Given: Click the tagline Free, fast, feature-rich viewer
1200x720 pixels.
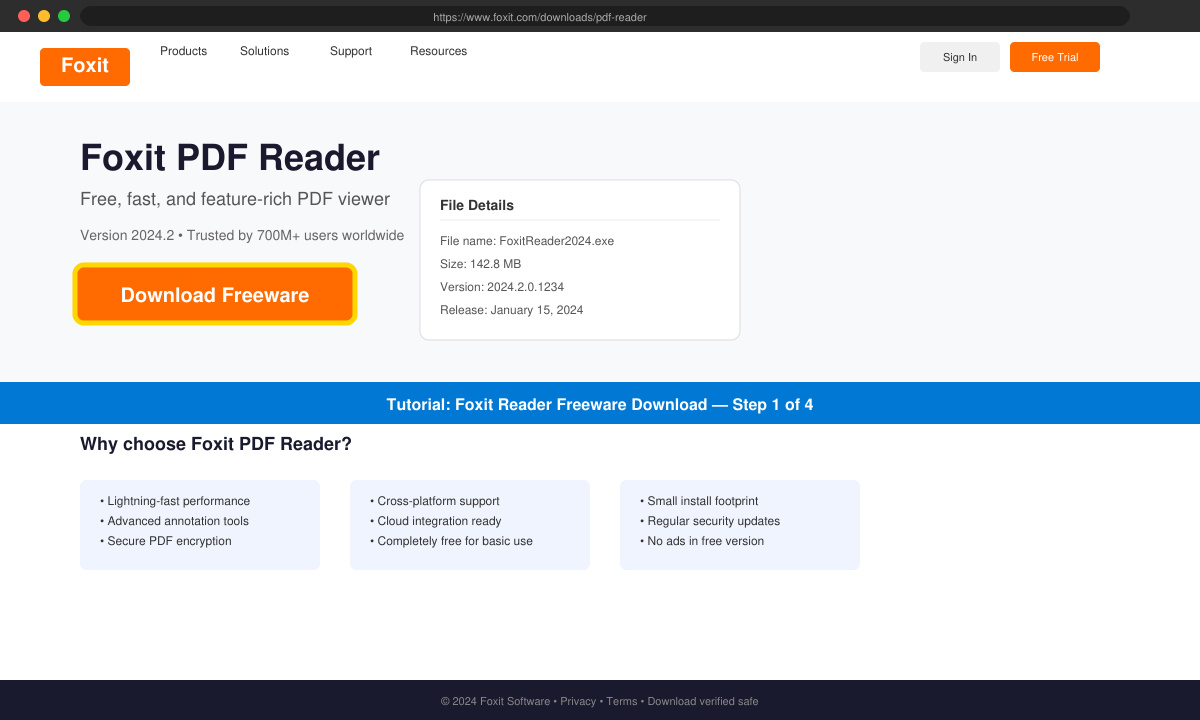Looking at the screenshot, I should [x=235, y=199].
